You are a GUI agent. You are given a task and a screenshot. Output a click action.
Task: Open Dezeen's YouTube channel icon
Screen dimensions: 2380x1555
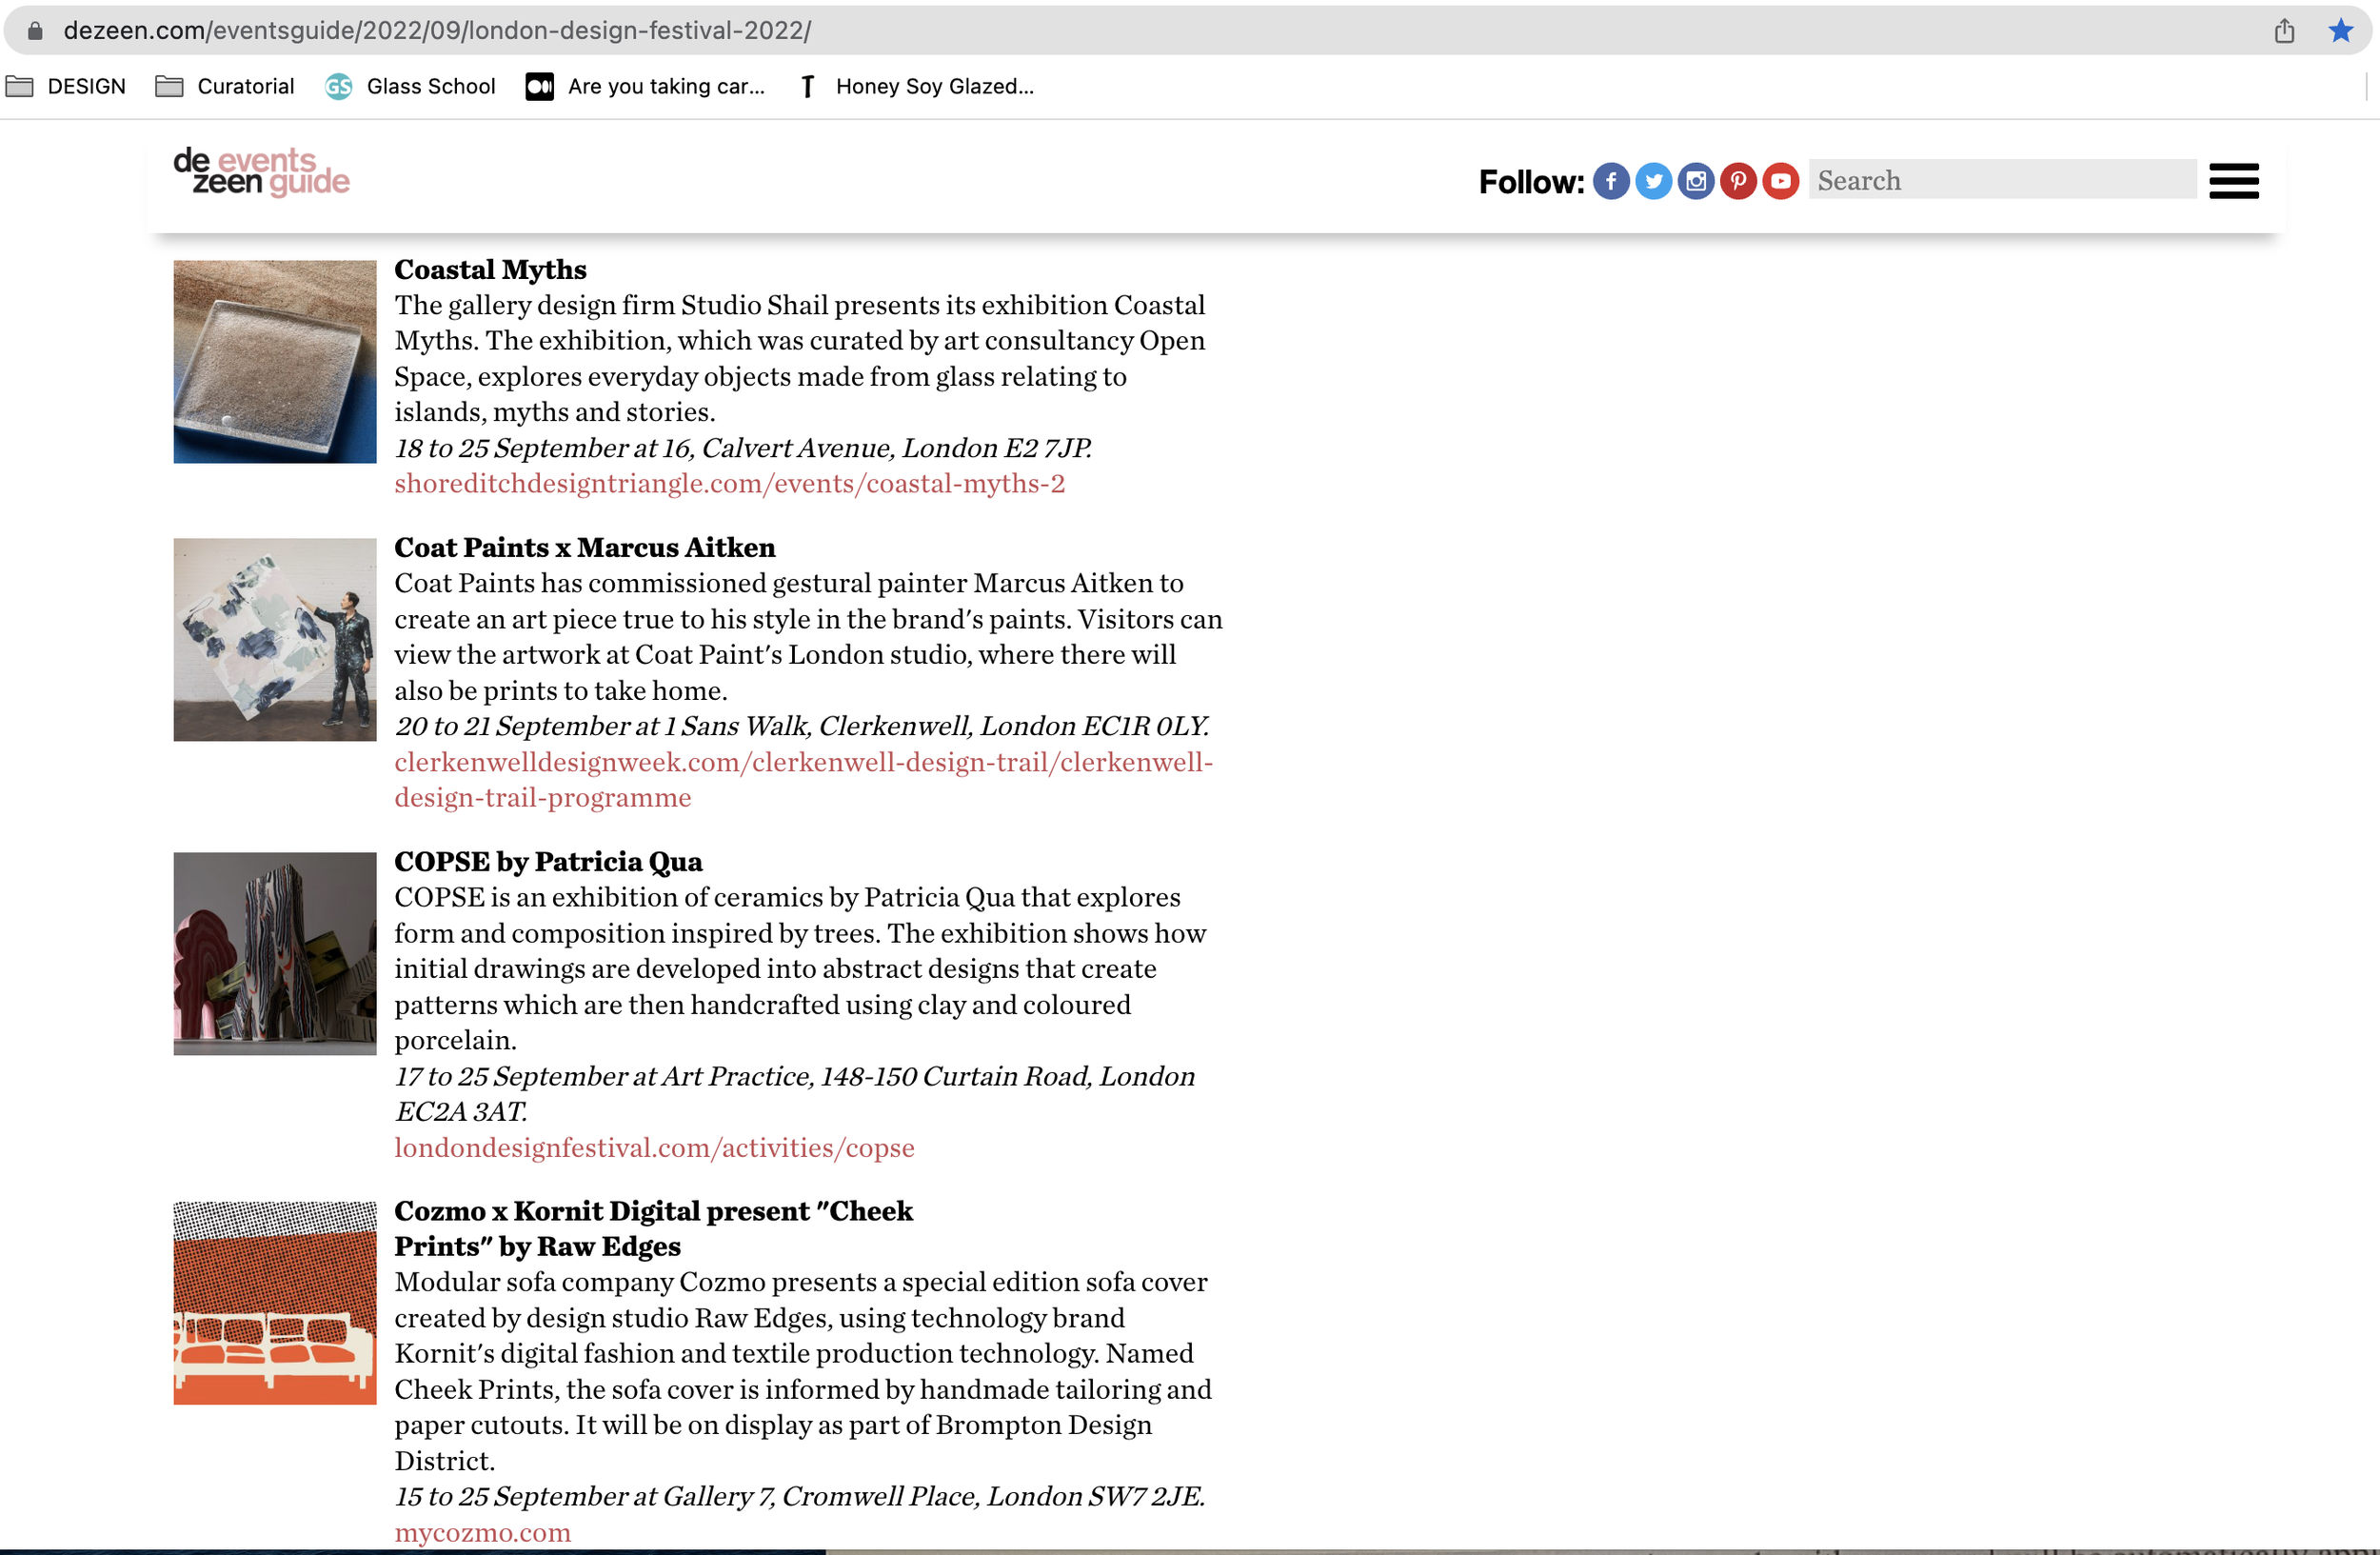[x=1780, y=181]
